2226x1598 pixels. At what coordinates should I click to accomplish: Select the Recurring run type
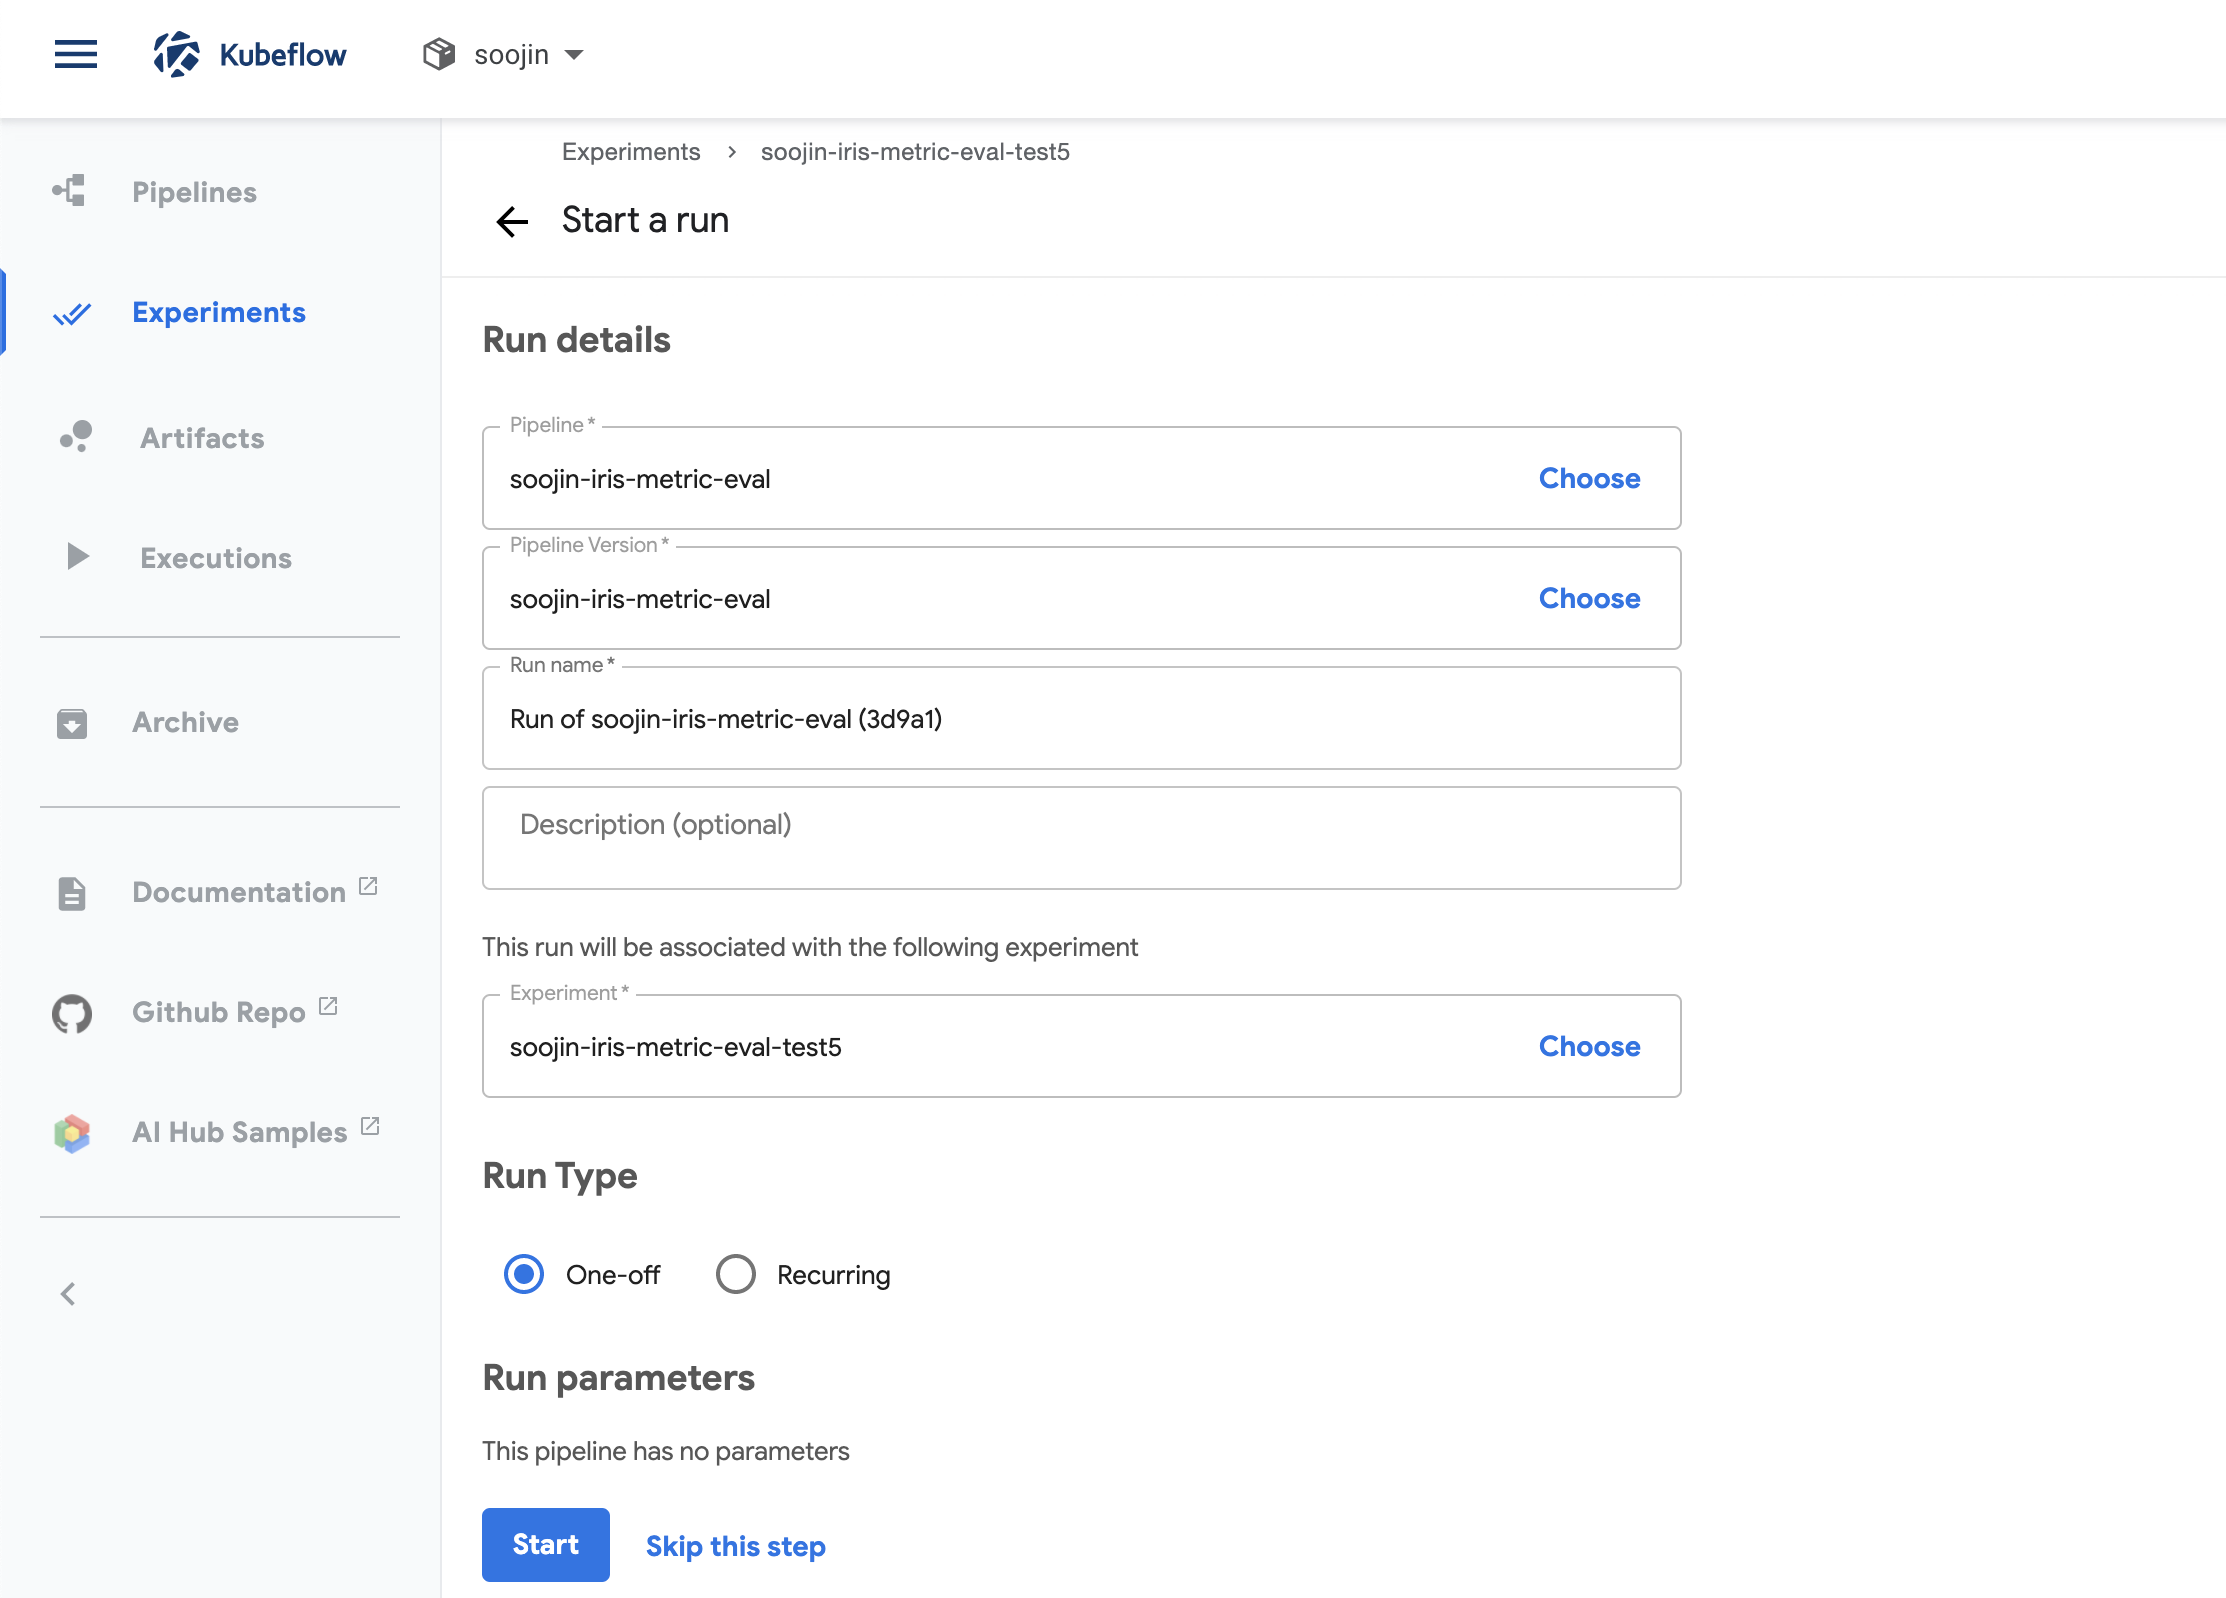(x=736, y=1274)
